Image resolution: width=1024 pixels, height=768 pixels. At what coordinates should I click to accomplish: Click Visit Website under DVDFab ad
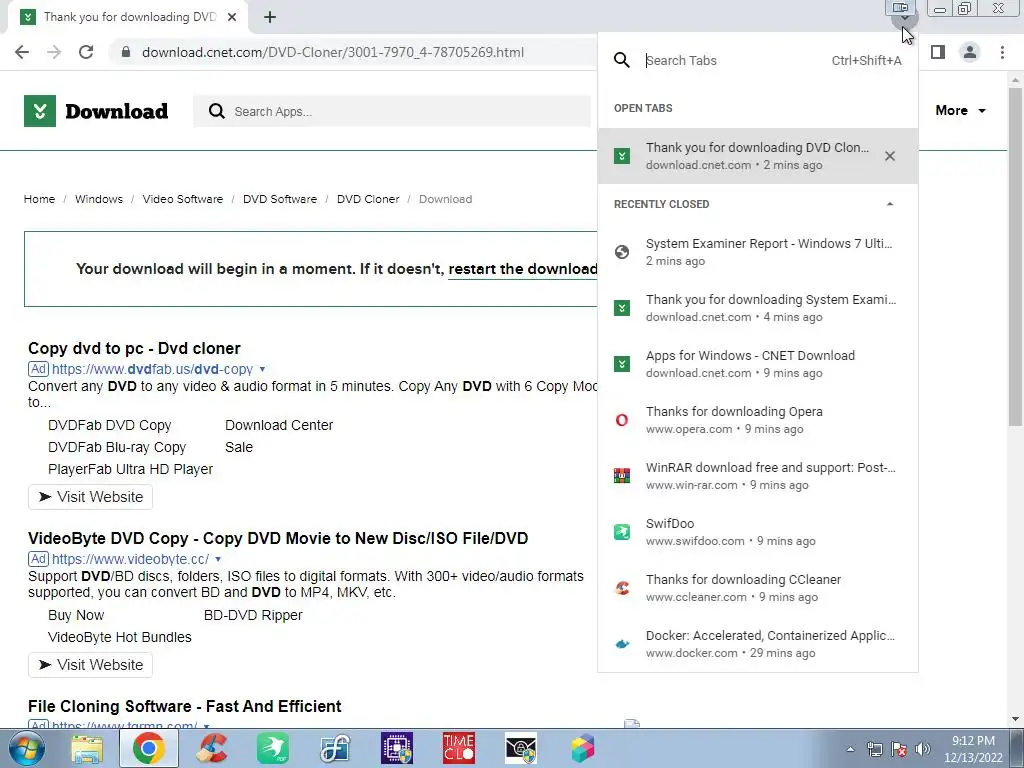(x=91, y=497)
